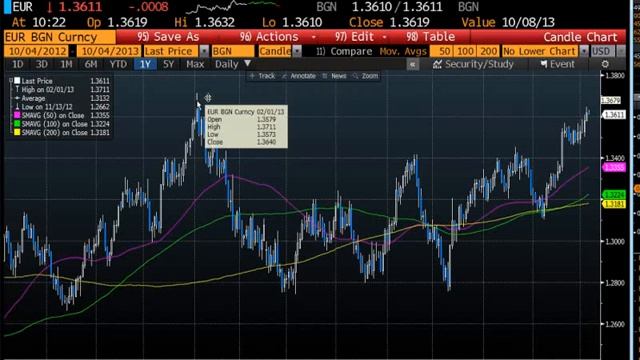The height and width of the screenshot is (360, 640).
Task: Click the Mov. Avgs label
Action: [403, 51]
